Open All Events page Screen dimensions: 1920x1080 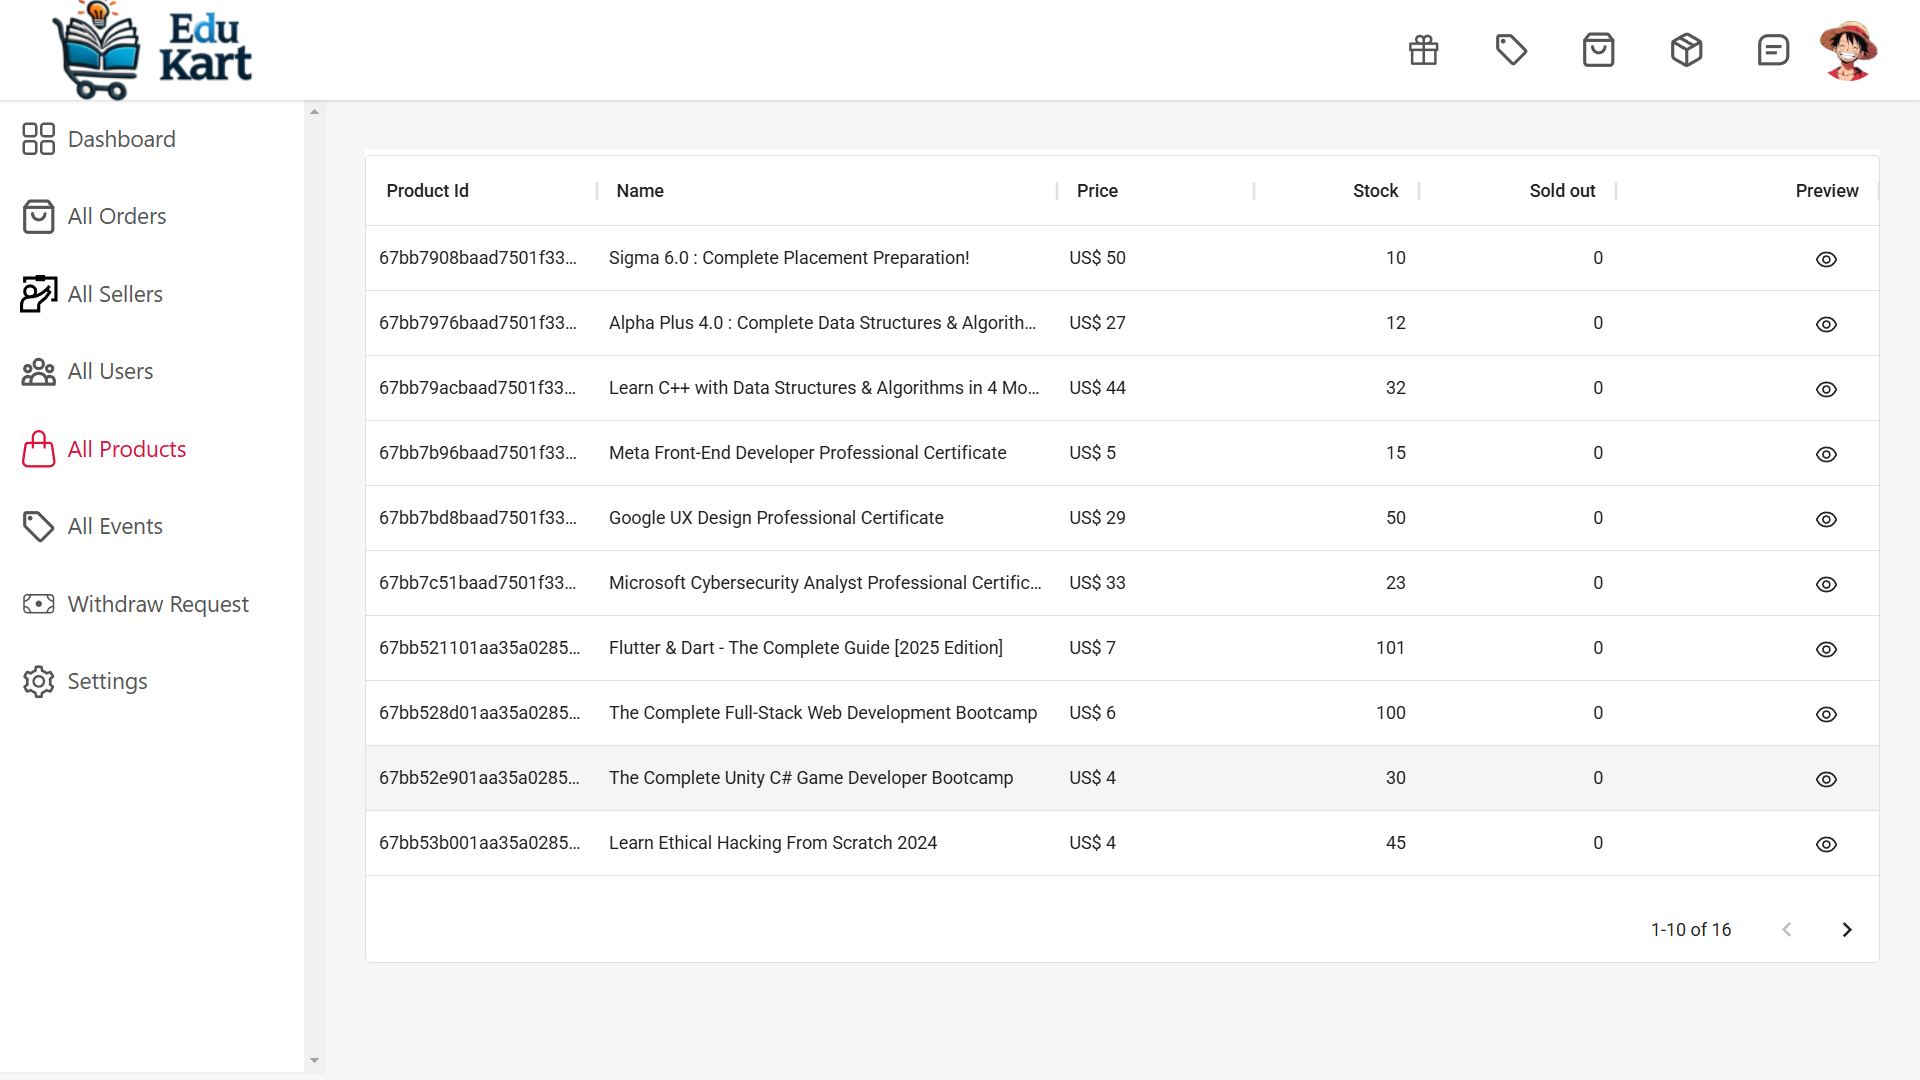115,526
